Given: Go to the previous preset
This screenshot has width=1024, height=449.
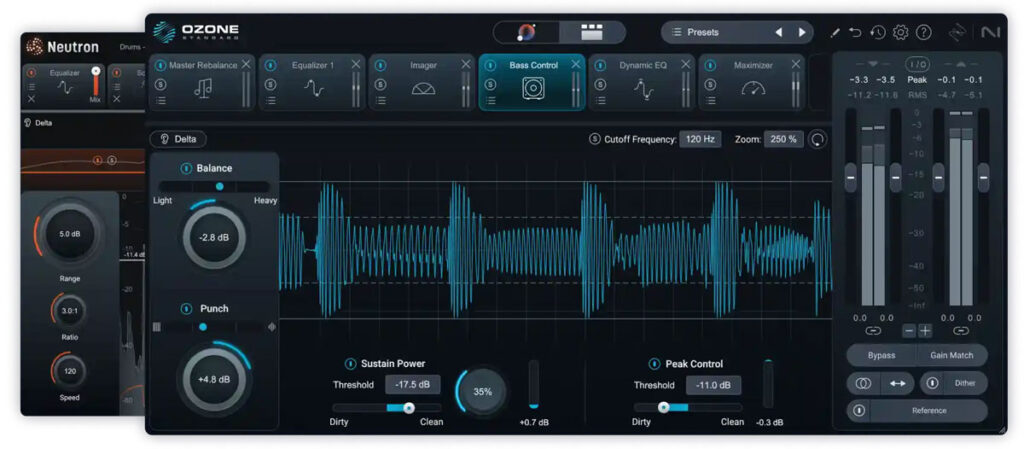Looking at the screenshot, I should click(778, 32).
